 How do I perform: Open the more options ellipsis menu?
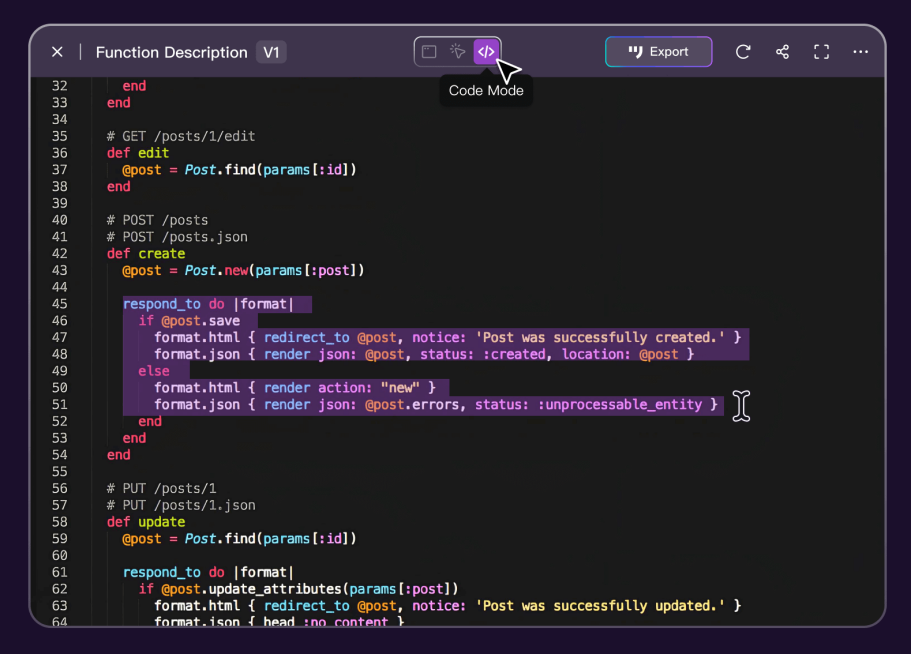point(860,52)
